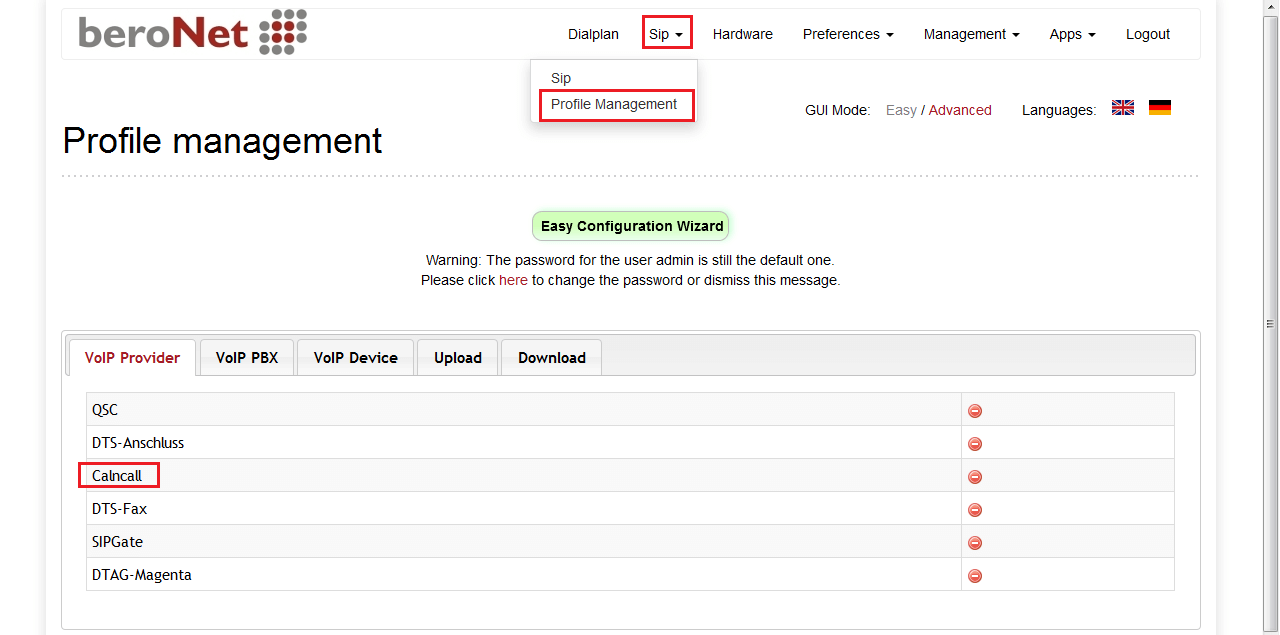
Task: Expand the Preferences dropdown menu
Action: [x=848, y=34]
